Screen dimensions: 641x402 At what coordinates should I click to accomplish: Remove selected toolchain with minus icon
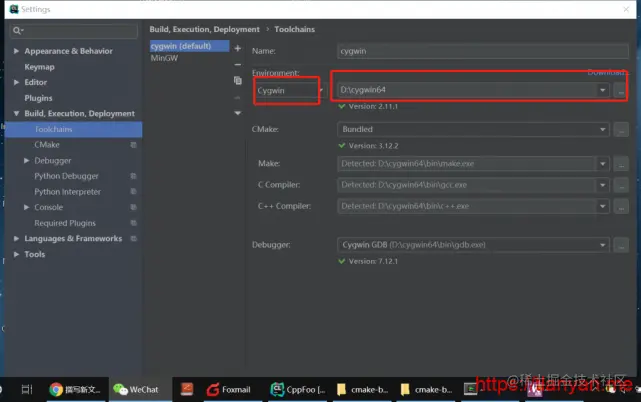(238, 65)
